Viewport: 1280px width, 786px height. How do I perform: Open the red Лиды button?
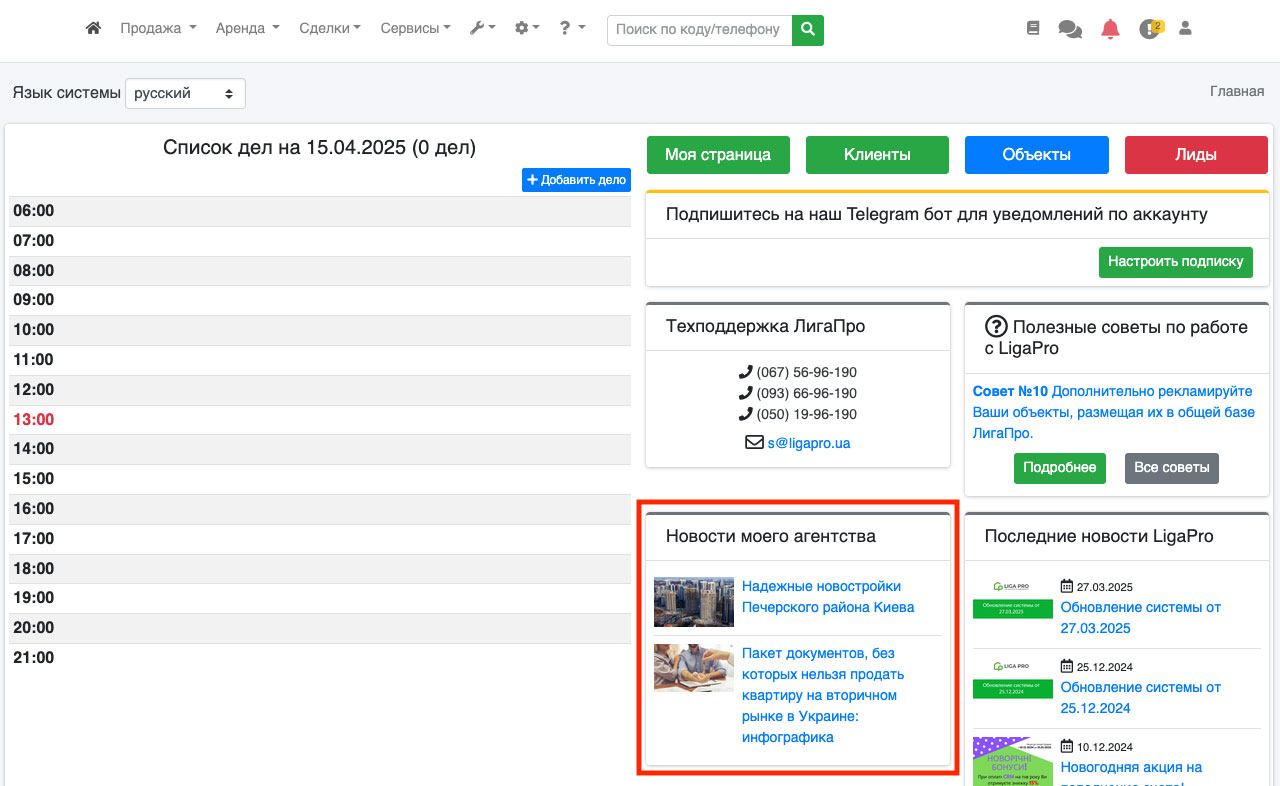tap(1196, 155)
